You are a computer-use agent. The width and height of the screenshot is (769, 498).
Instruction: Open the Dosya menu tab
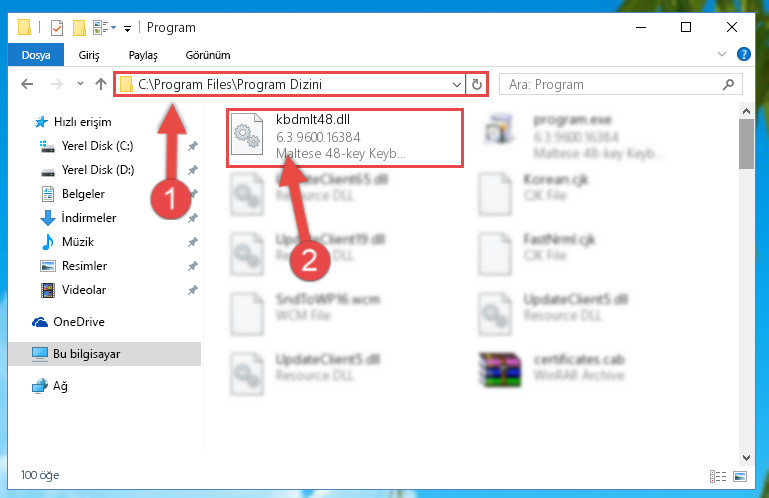click(36, 55)
